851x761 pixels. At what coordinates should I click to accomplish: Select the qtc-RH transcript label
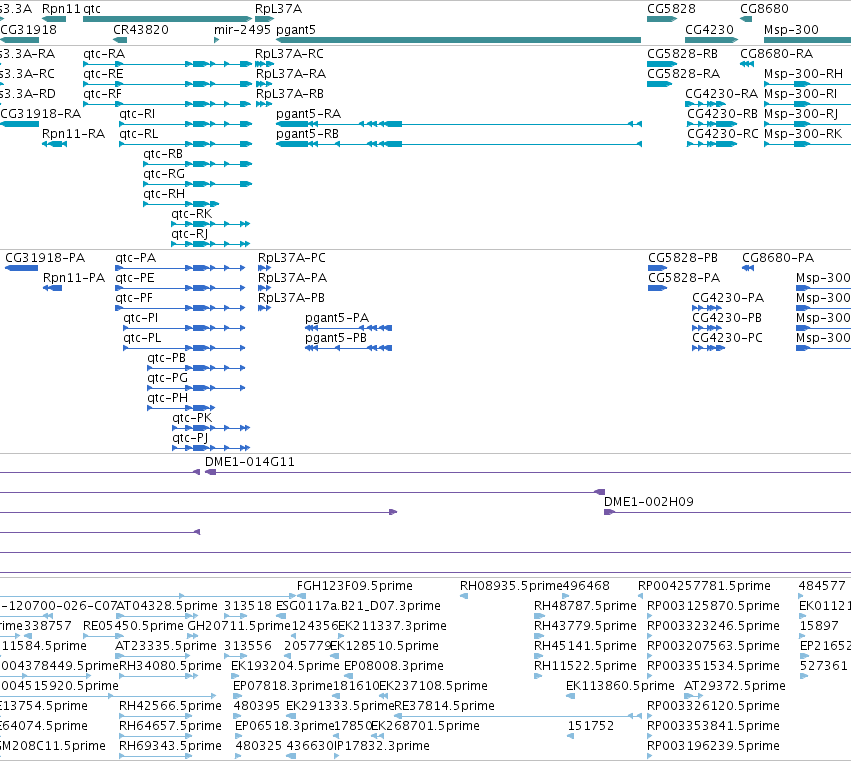click(x=164, y=194)
